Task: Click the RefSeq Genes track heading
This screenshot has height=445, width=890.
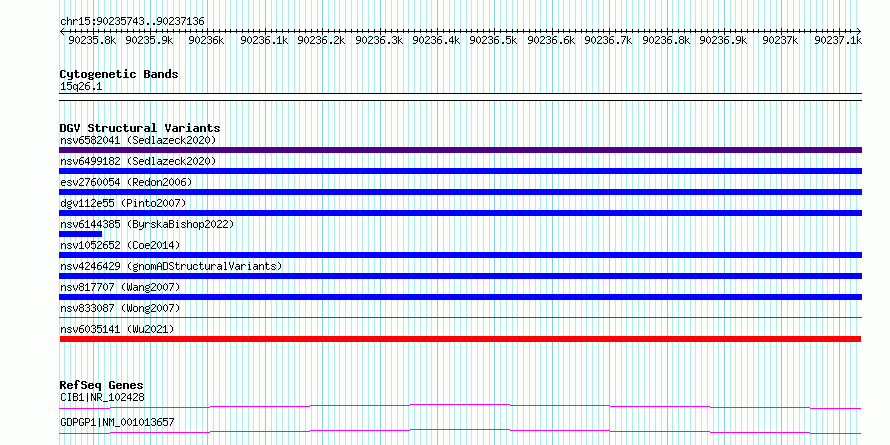Action: click(101, 385)
